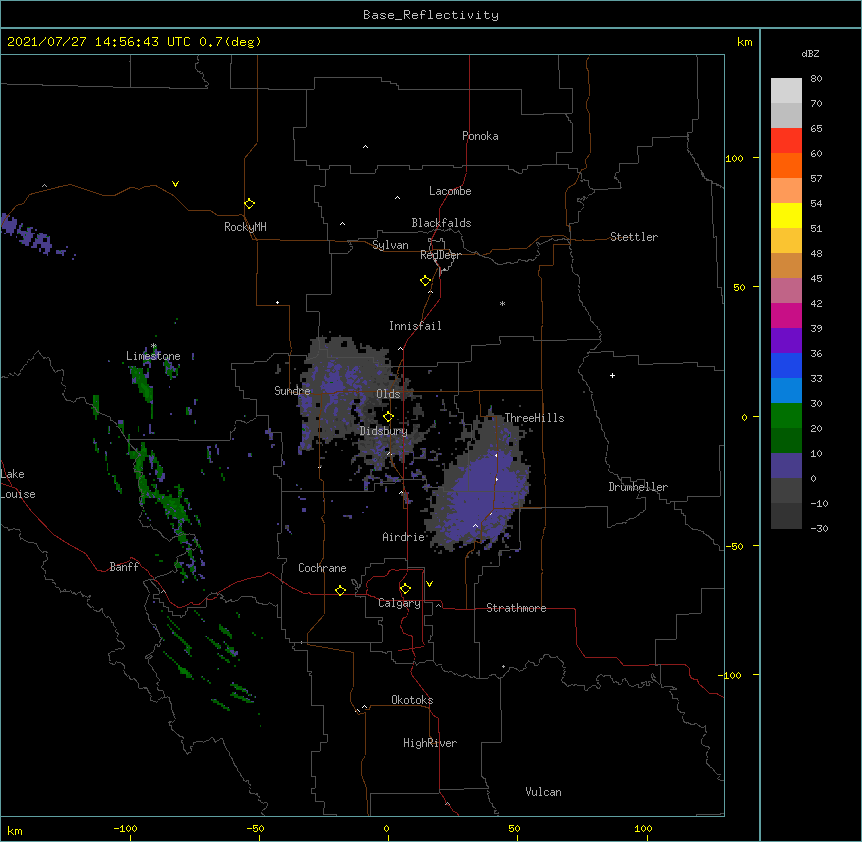Pick the bright blue 33-36 dBZ legend swatch

tap(786, 365)
